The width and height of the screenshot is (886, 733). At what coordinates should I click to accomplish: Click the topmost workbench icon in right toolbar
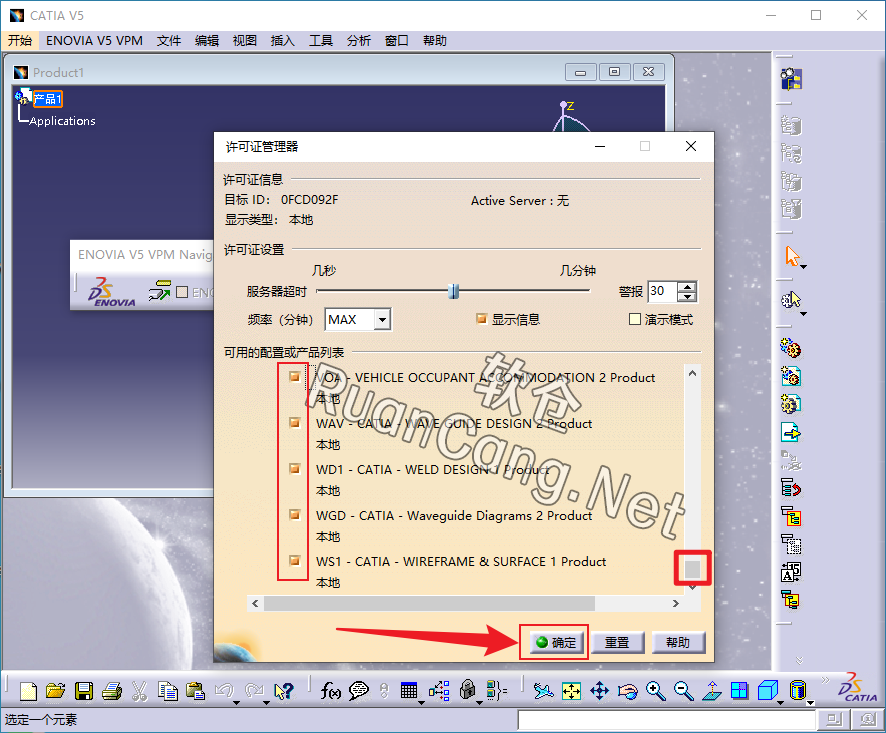click(791, 79)
